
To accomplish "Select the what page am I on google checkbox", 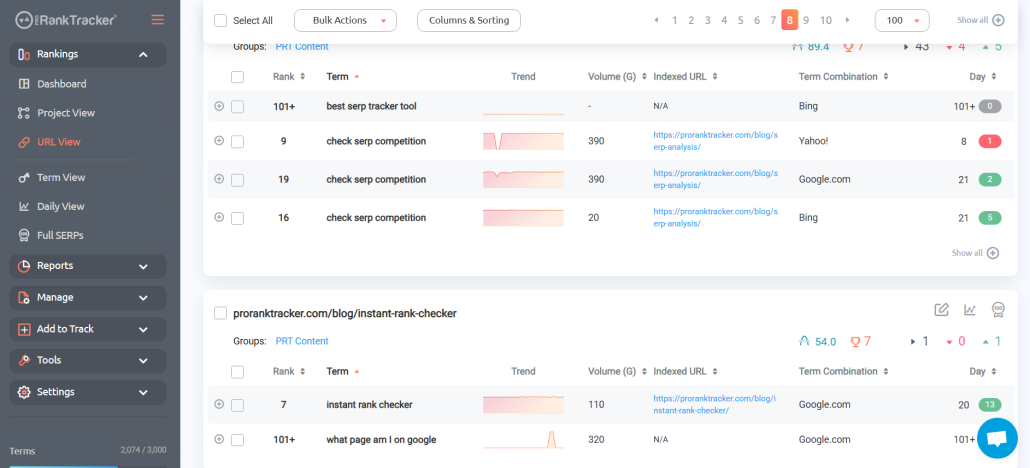I will [238, 440].
